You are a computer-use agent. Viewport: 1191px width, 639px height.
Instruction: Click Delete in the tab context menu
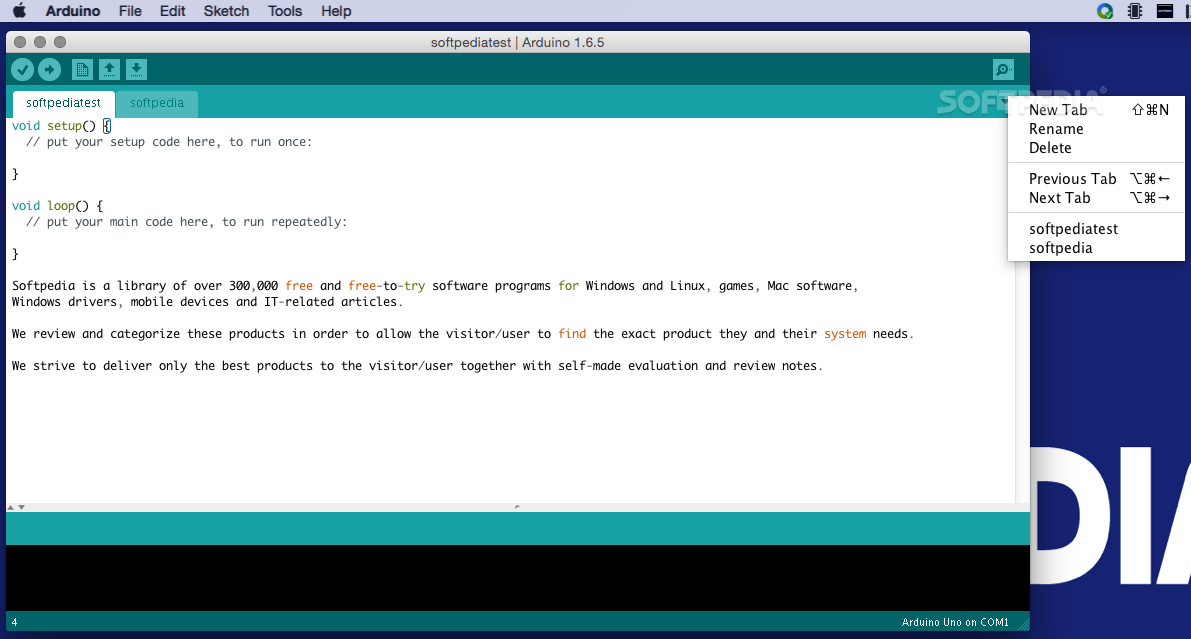tap(1050, 147)
